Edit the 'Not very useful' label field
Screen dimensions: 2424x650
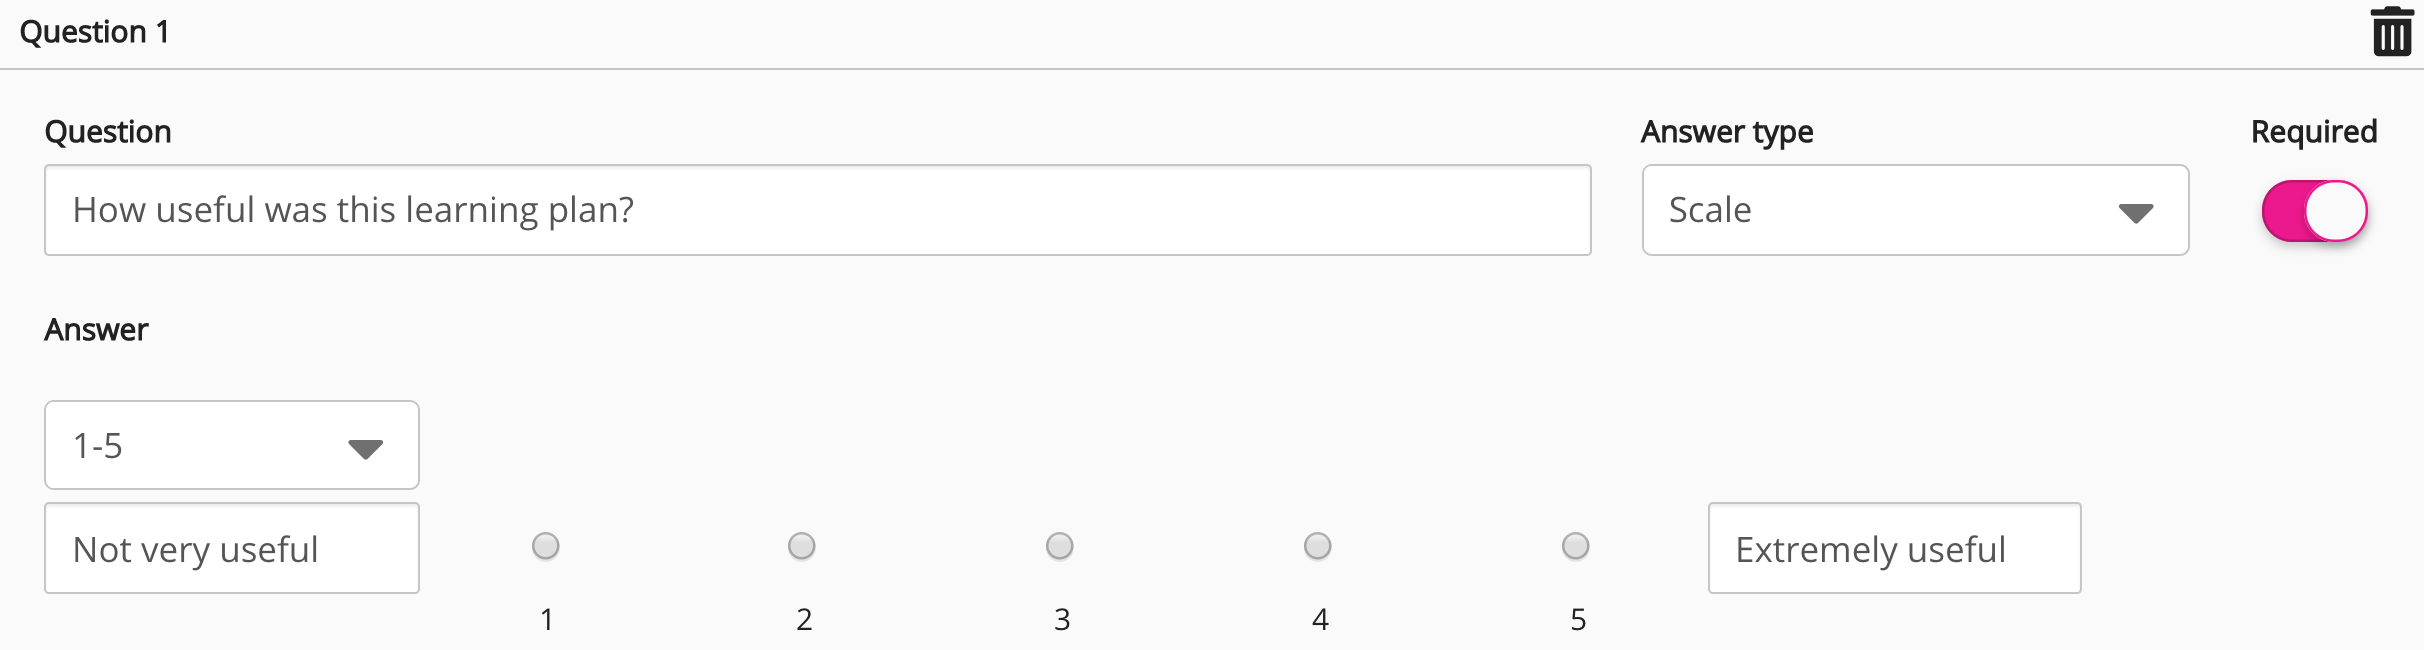click(x=231, y=548)
